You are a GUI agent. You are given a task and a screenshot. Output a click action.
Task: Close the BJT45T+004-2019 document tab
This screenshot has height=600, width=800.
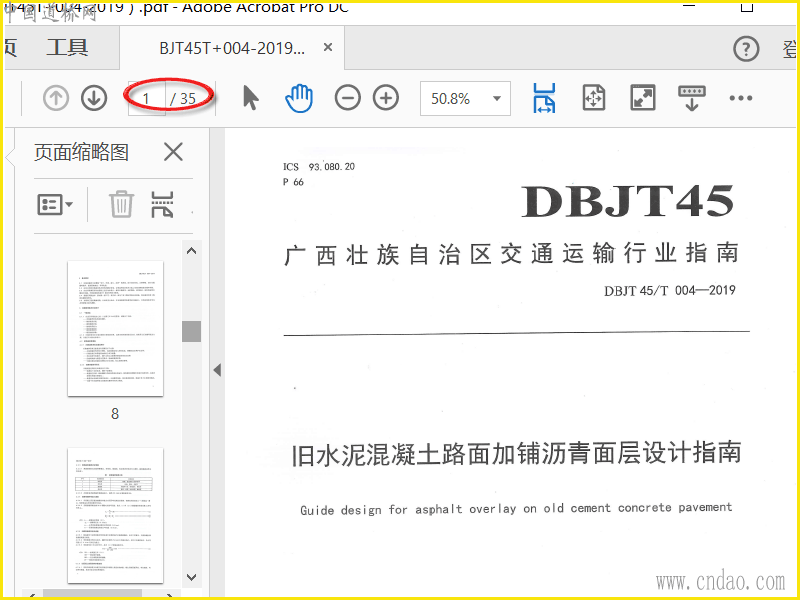328,47
